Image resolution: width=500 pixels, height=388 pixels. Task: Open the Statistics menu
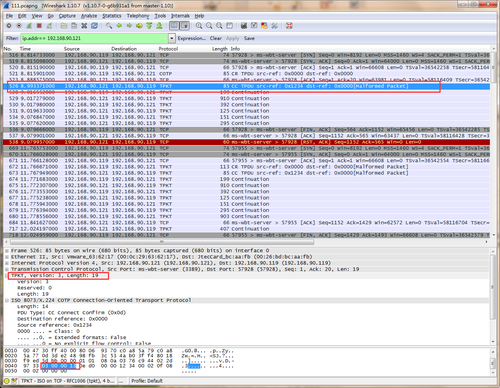[112, 16]
